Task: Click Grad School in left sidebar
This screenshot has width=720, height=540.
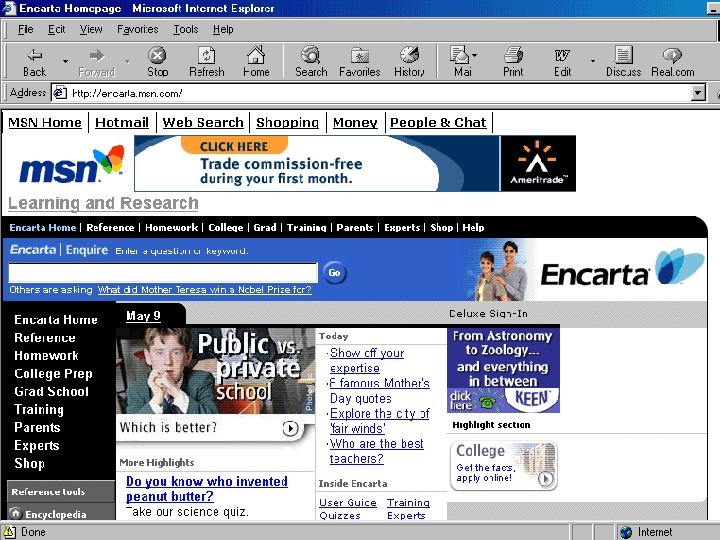Action: [51, 392]
